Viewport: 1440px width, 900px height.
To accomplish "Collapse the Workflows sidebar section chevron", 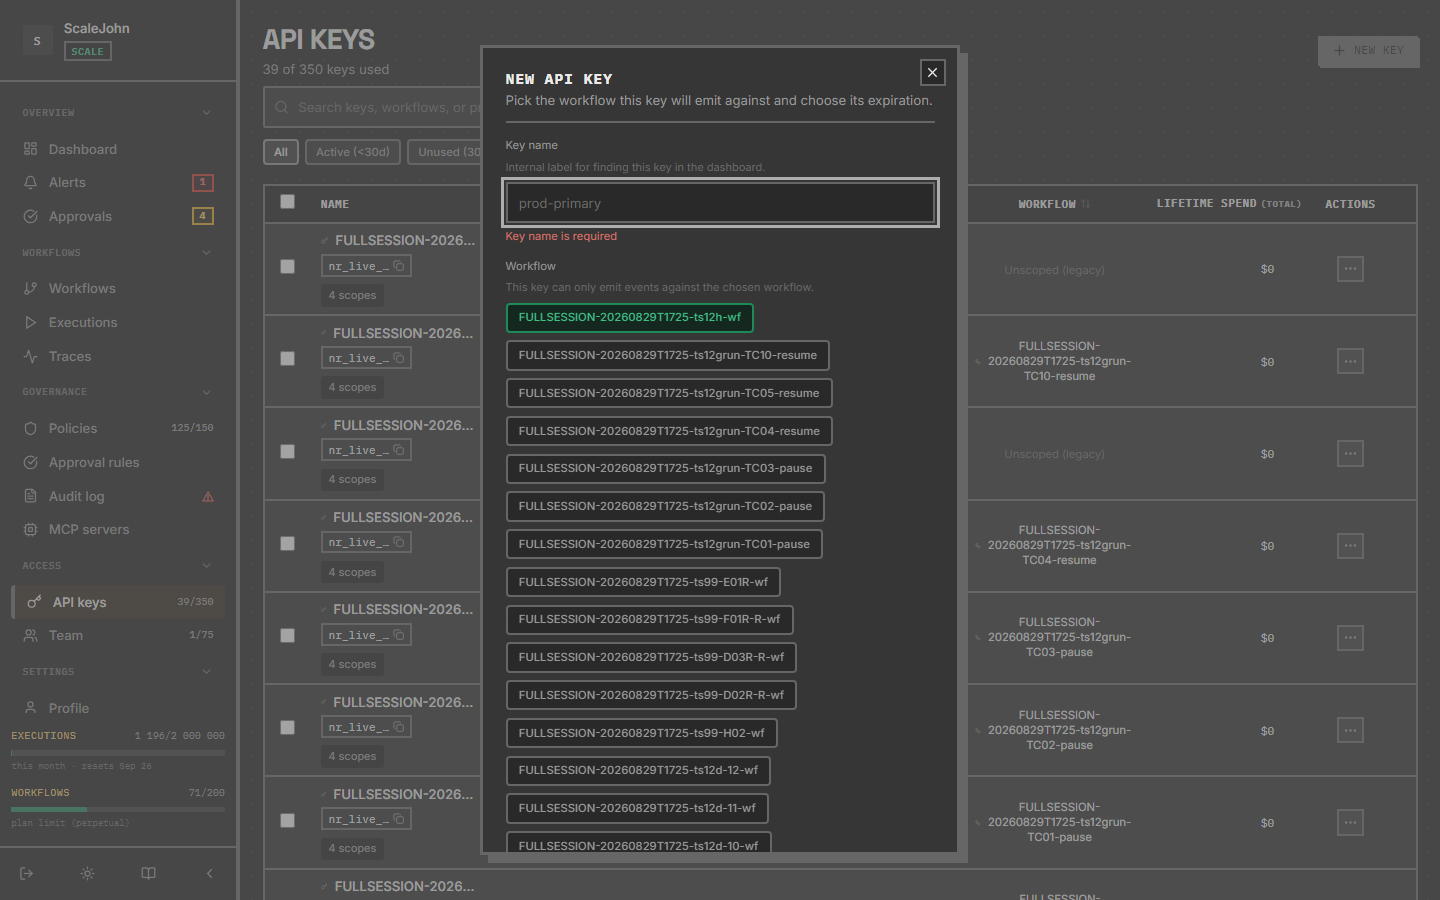I will pos(207,253).
